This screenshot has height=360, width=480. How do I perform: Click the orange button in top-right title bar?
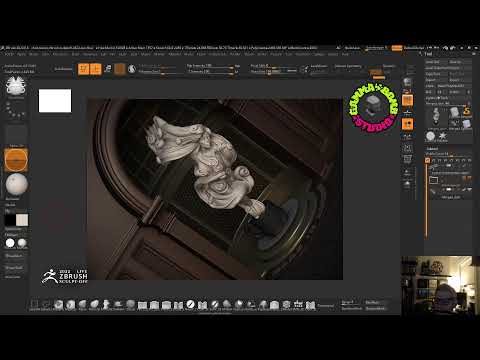click(x=397, y=48)
